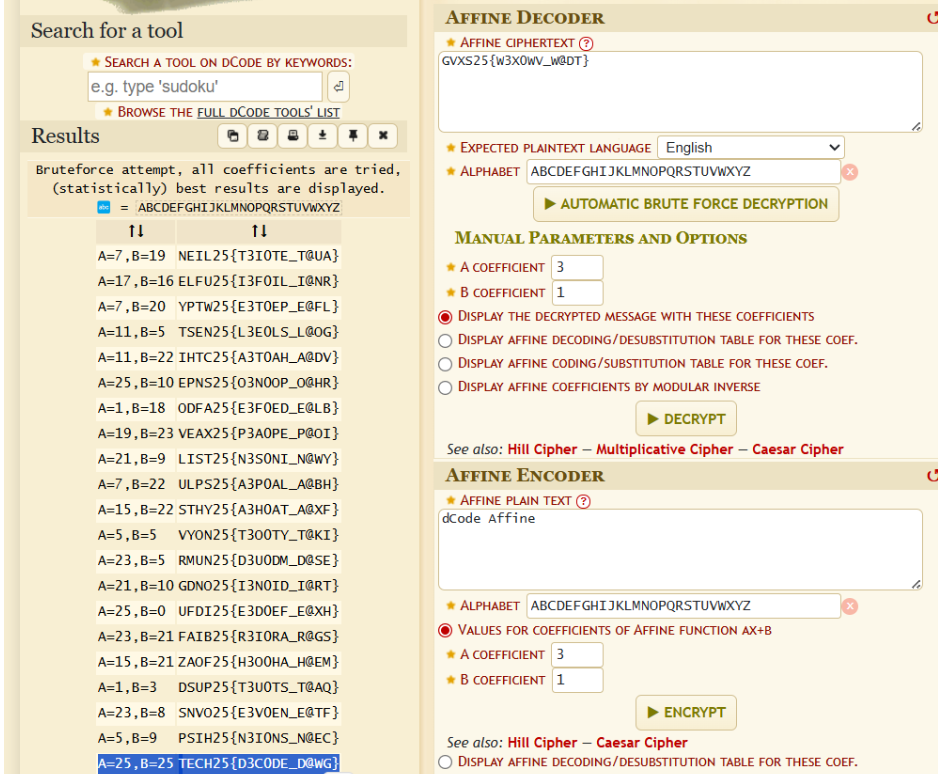Select display decrypted message with these coefficients
This screenshot has width=938, height=774.
pos(445,317)
